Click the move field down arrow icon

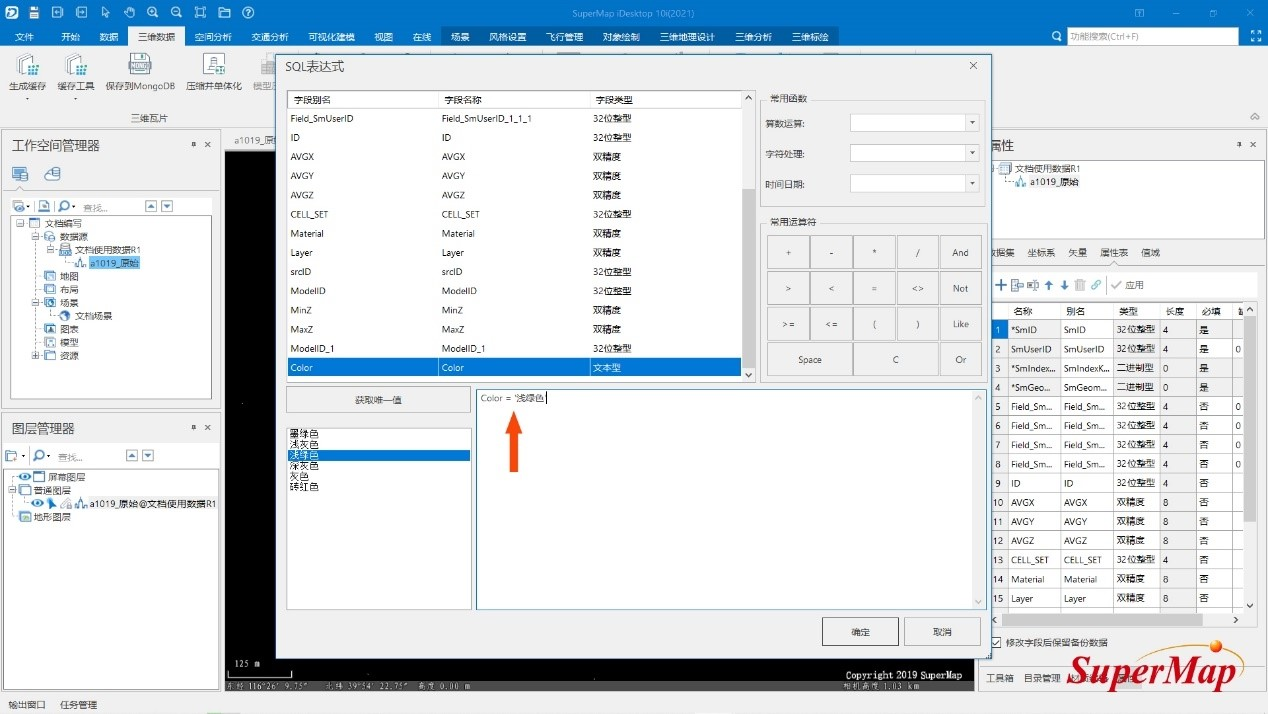click(1064, 285)
